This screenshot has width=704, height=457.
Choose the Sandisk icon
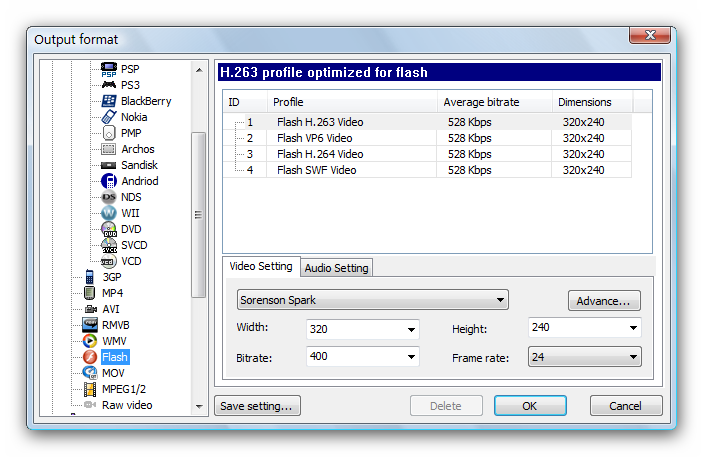coord(109,165)
